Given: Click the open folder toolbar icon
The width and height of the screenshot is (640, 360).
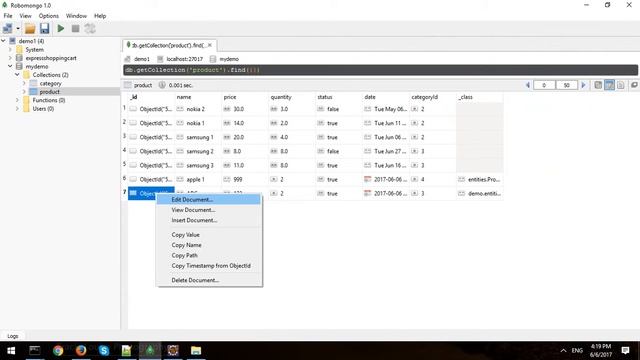Looking at the screenshot, I should pyautogui.click(x=30, y=29).
